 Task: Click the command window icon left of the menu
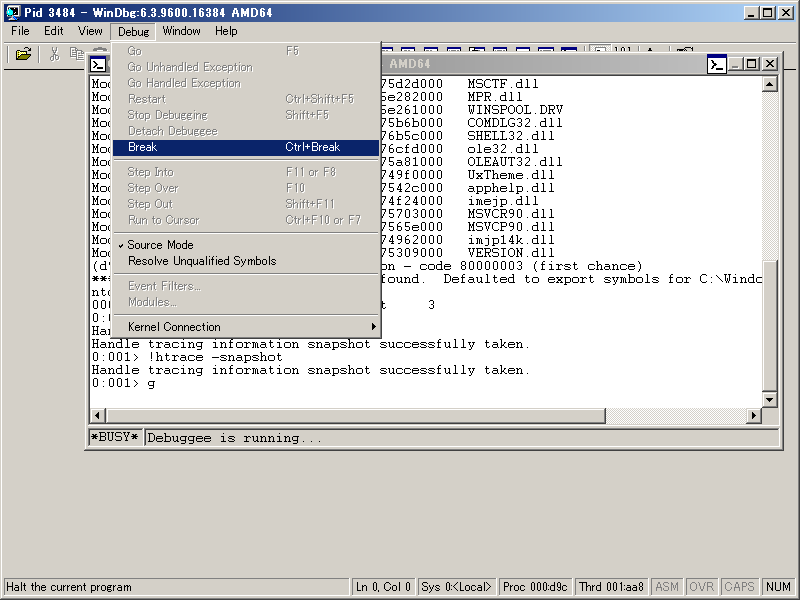(97, 64)
